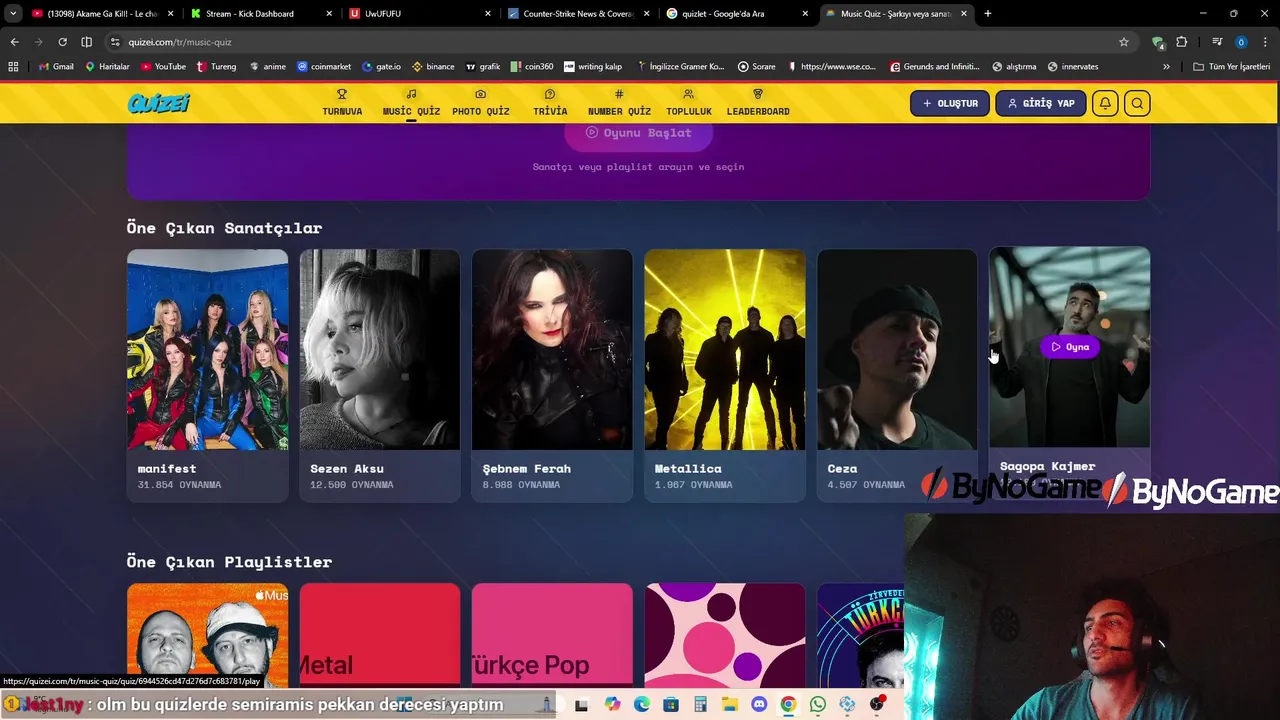The height and width of the screenshot is (720, 1280).
Task: Open File Explorer from the taskbar
Action: pos(729,705)
